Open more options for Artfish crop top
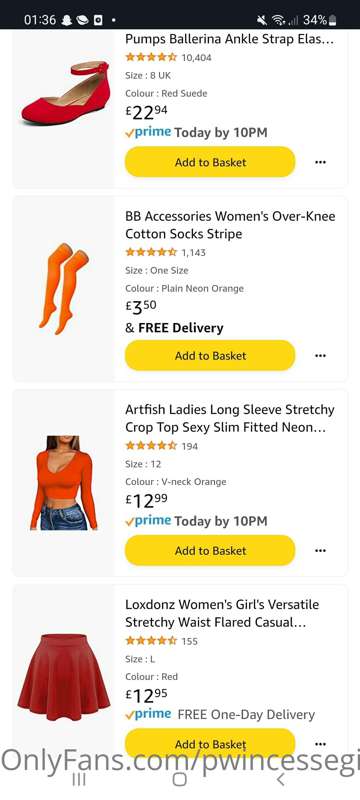360x800 pixels. click(x=320, y=551)
